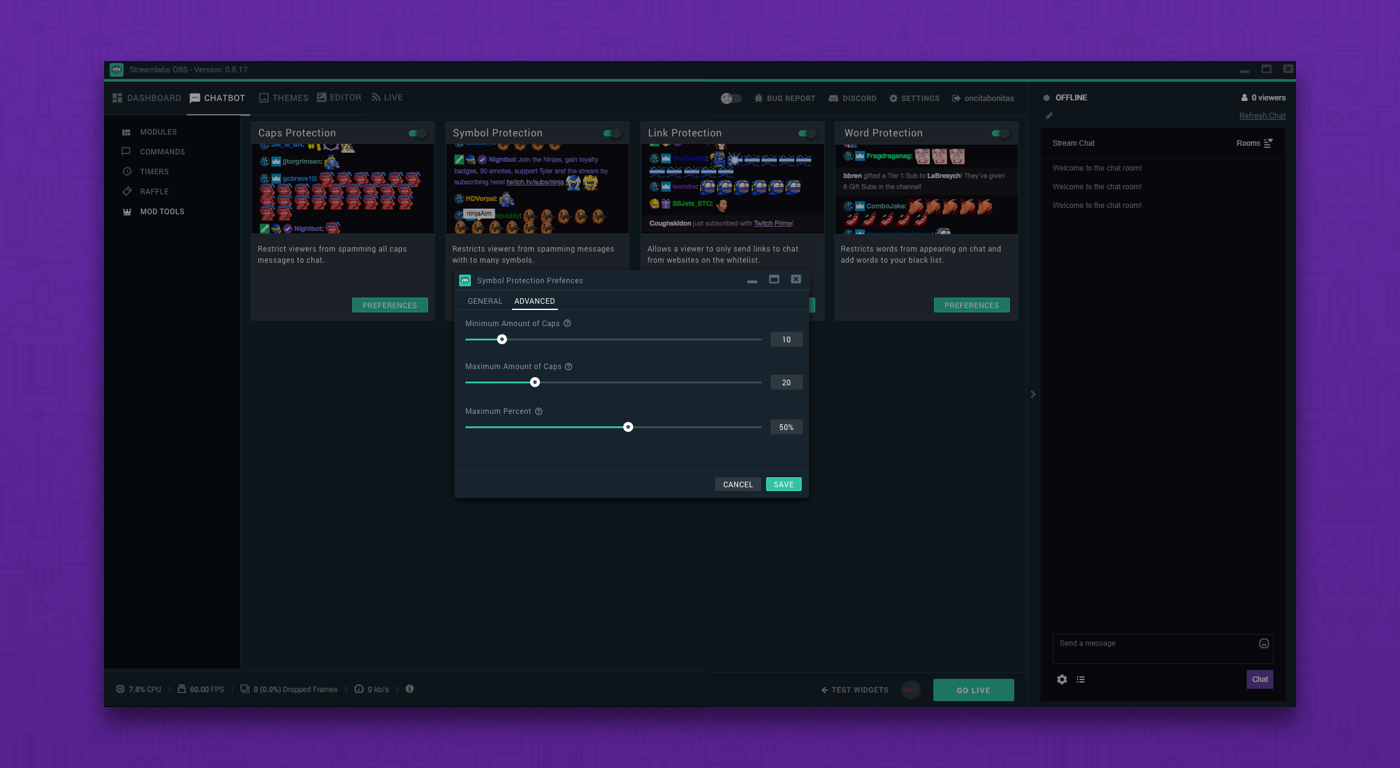Click Maximum Amount of Caps help icon
The width and height of the screenshot is (1400, 768).
point(569,367)
